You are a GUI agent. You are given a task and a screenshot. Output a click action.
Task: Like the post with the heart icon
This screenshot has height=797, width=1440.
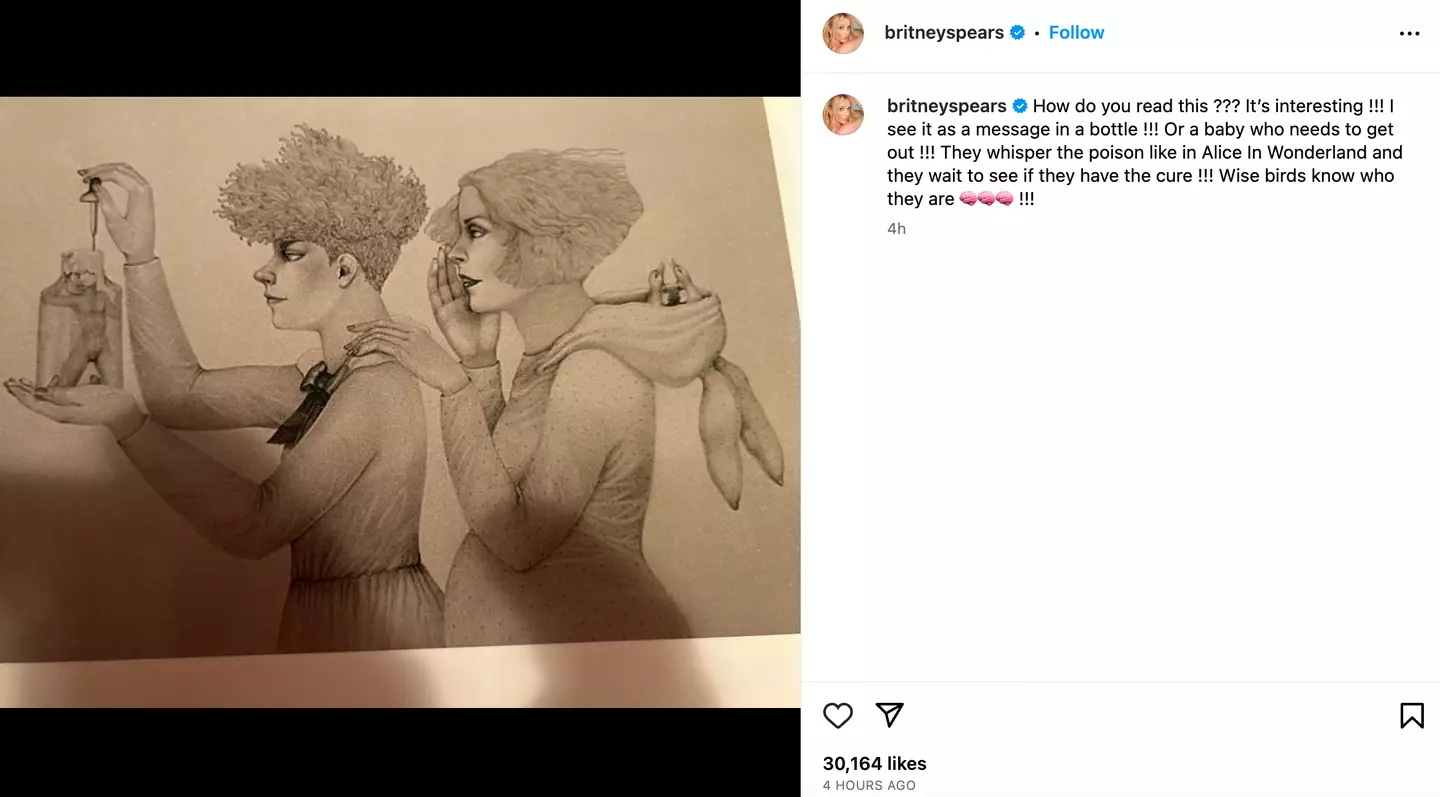(838, 715)
